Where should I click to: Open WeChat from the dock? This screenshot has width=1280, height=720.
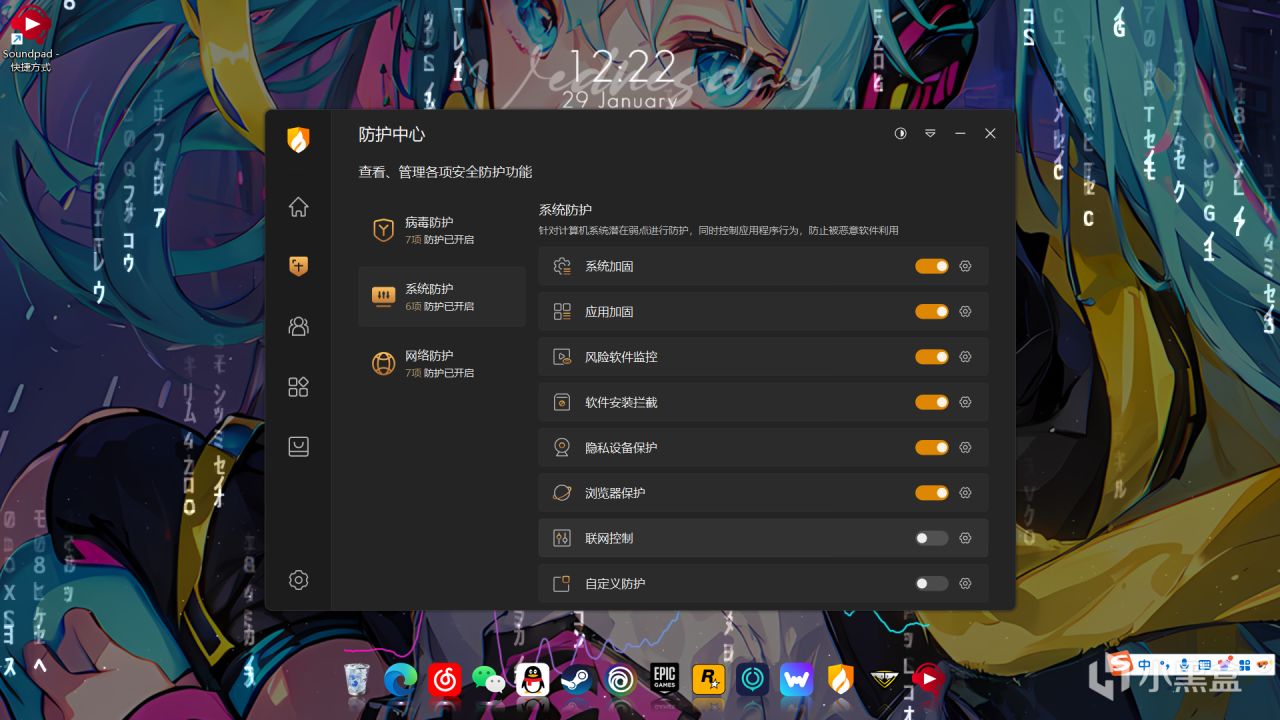pos(488,680)
